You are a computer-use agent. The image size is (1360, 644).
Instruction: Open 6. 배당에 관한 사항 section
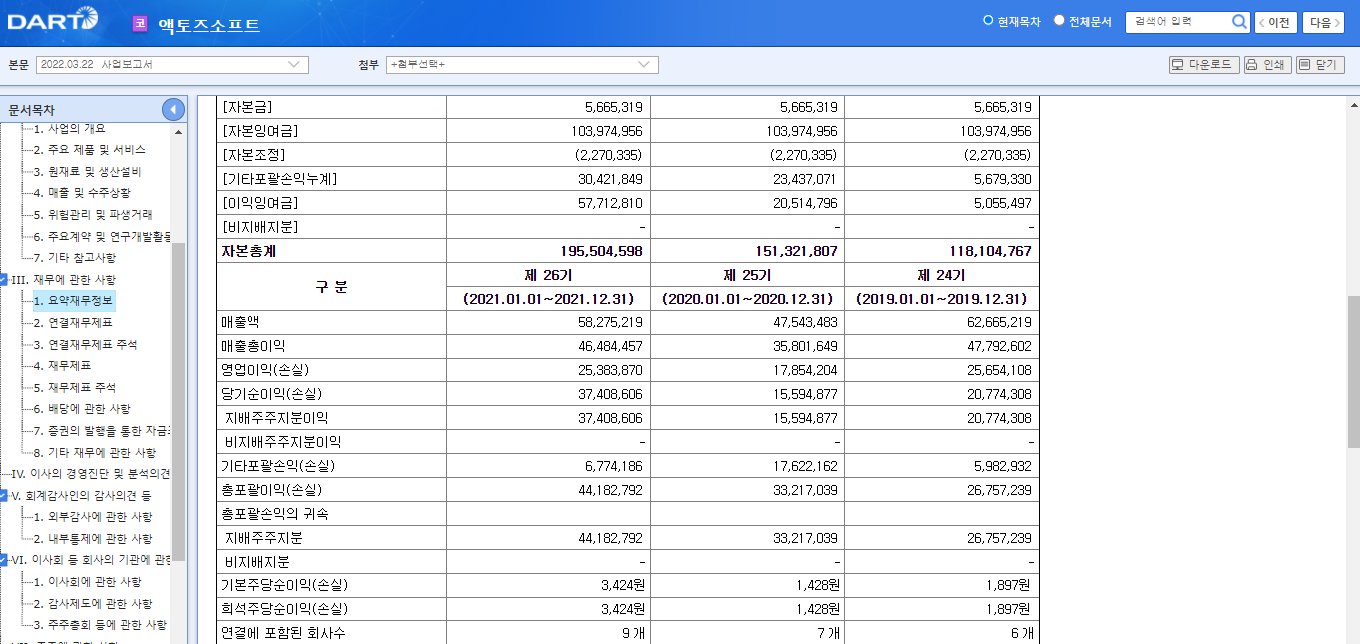(81, 409)
